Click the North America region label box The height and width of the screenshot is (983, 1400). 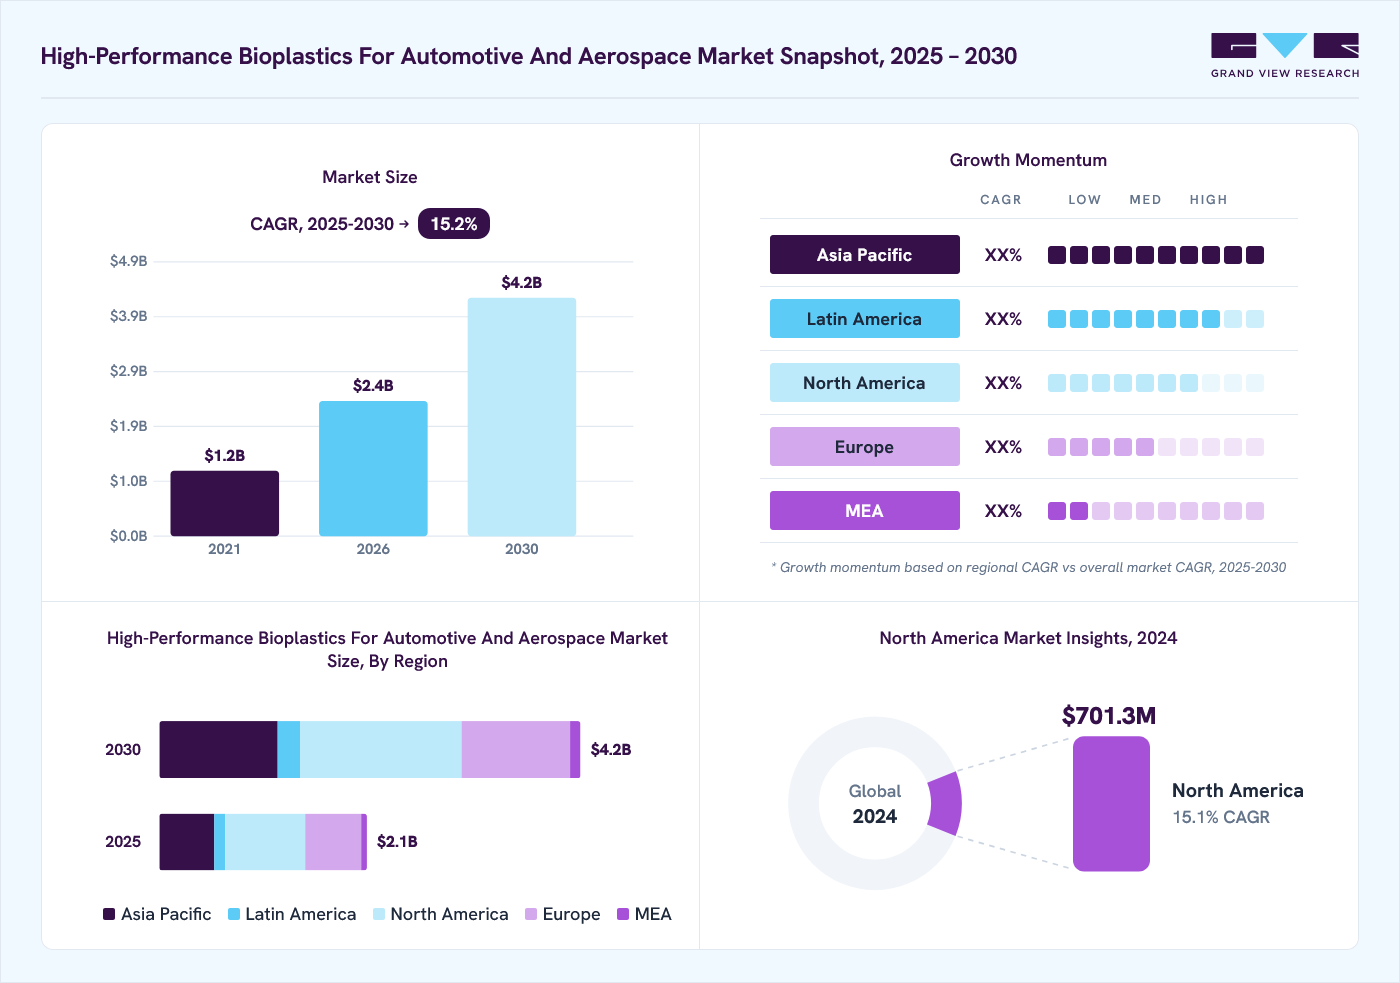pyautogui.click(x=865, y=383)
